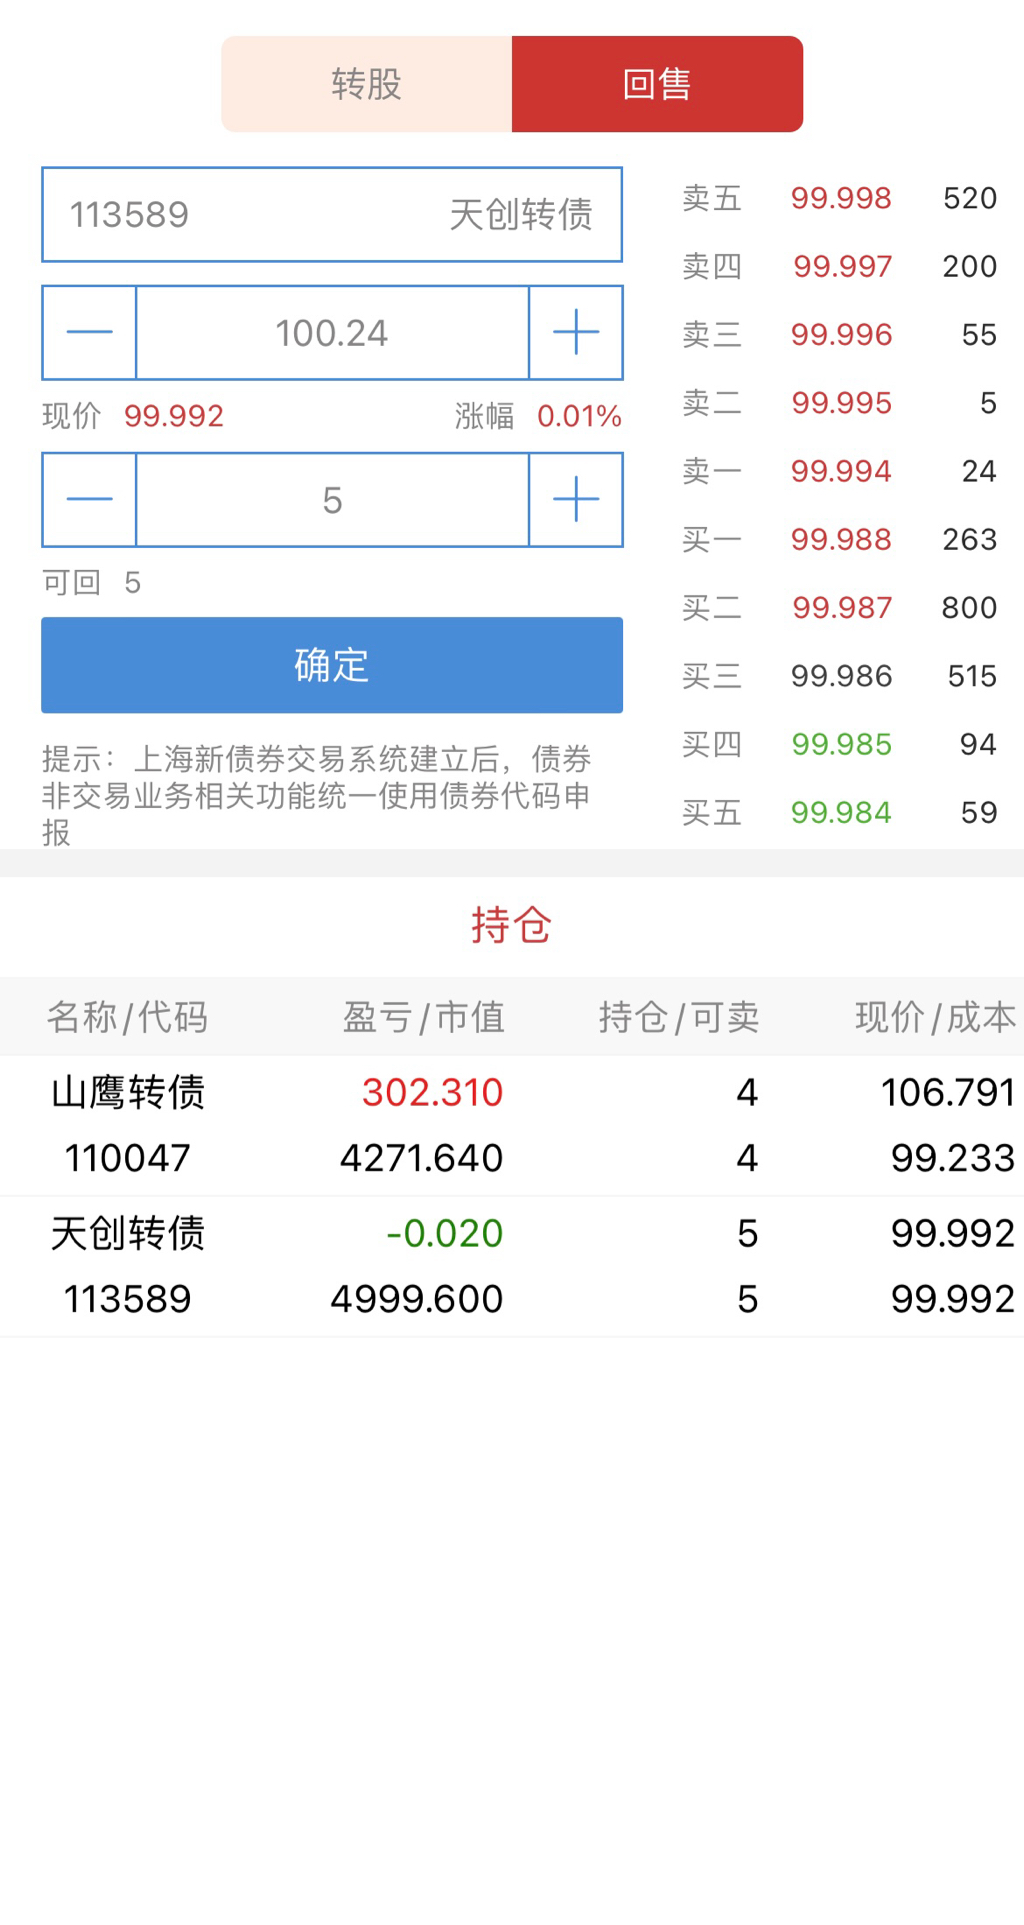Click the price input showing 100.24

point(332,332)
